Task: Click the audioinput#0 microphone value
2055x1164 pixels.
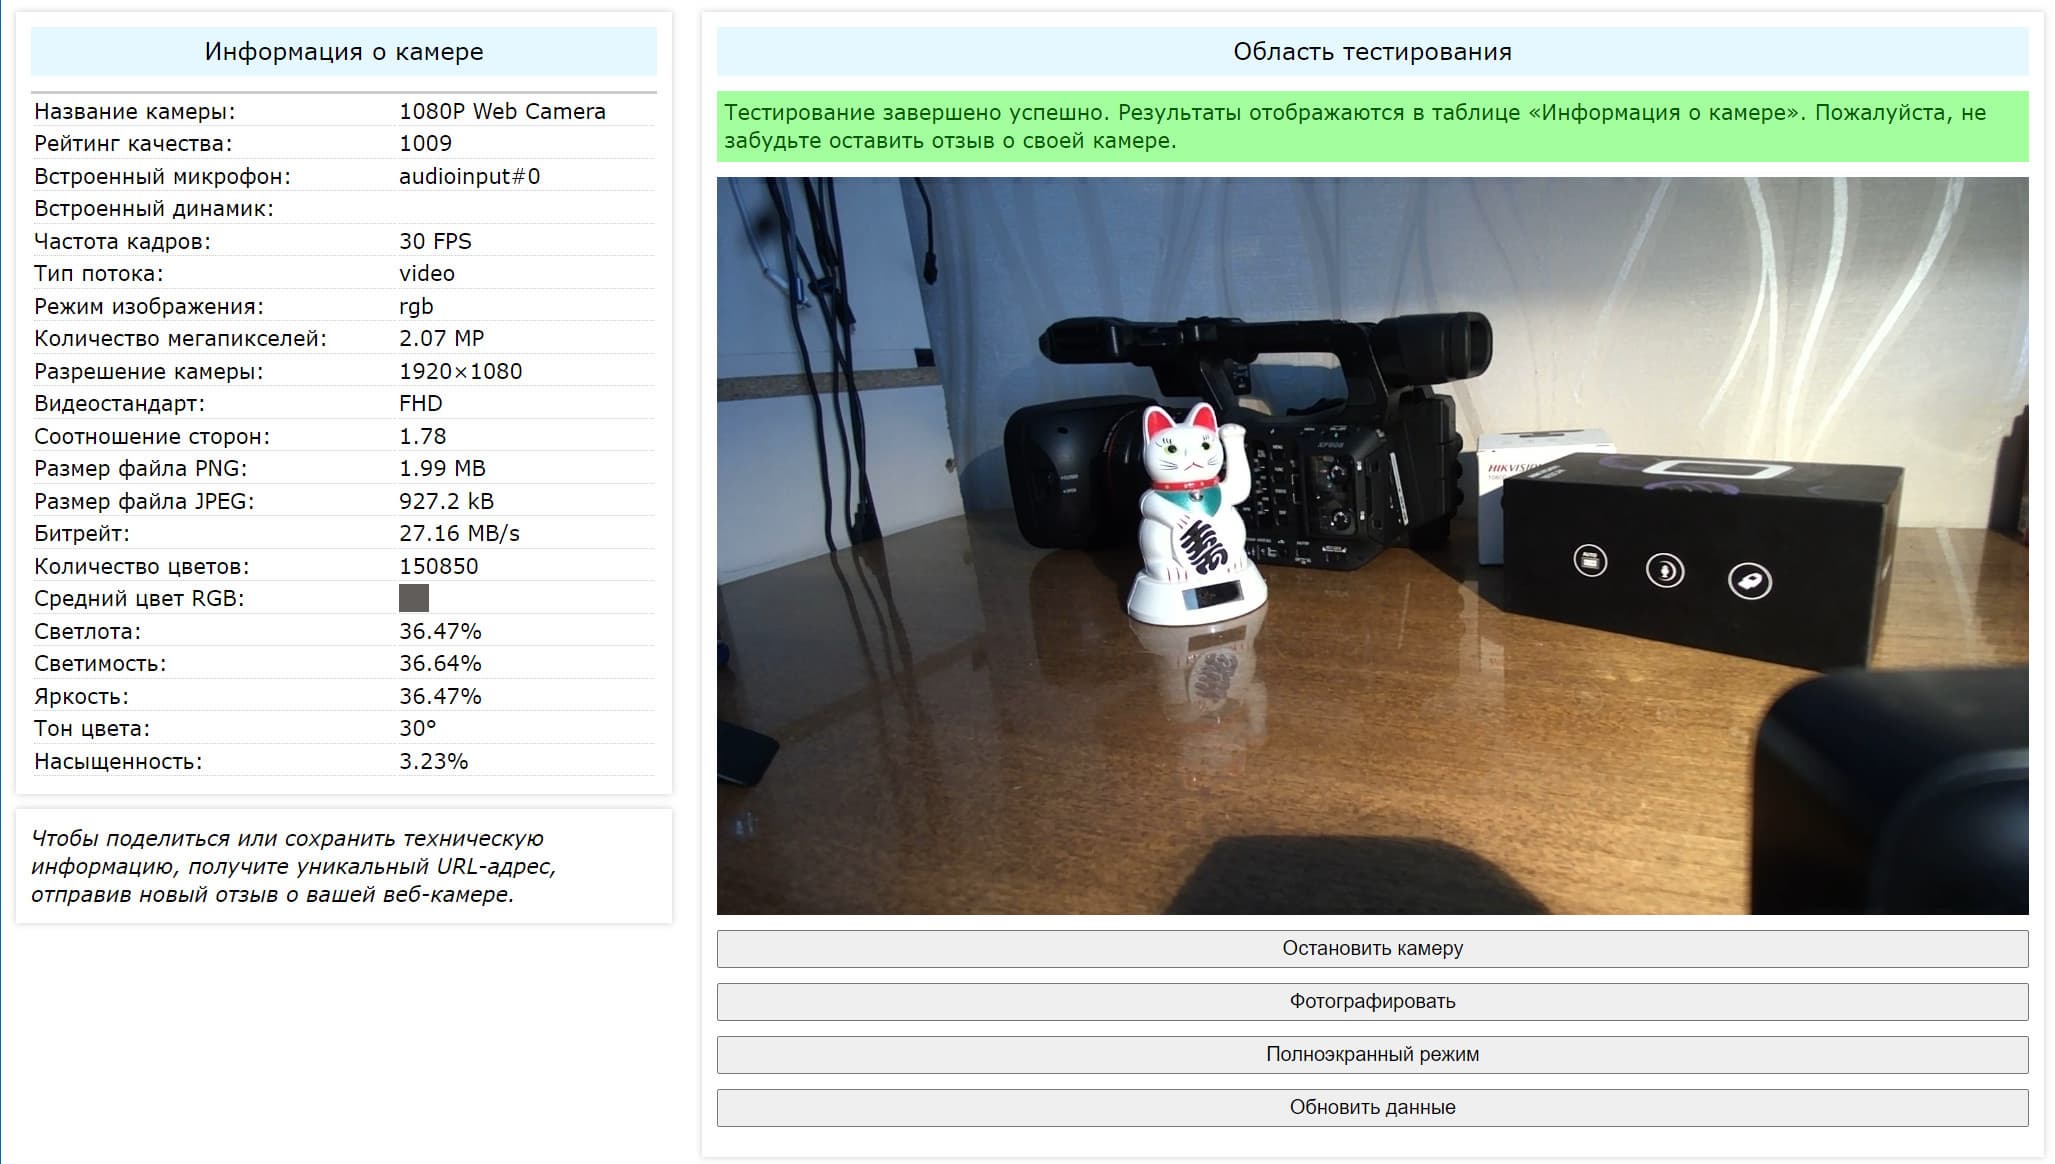Action: [469, 176]
